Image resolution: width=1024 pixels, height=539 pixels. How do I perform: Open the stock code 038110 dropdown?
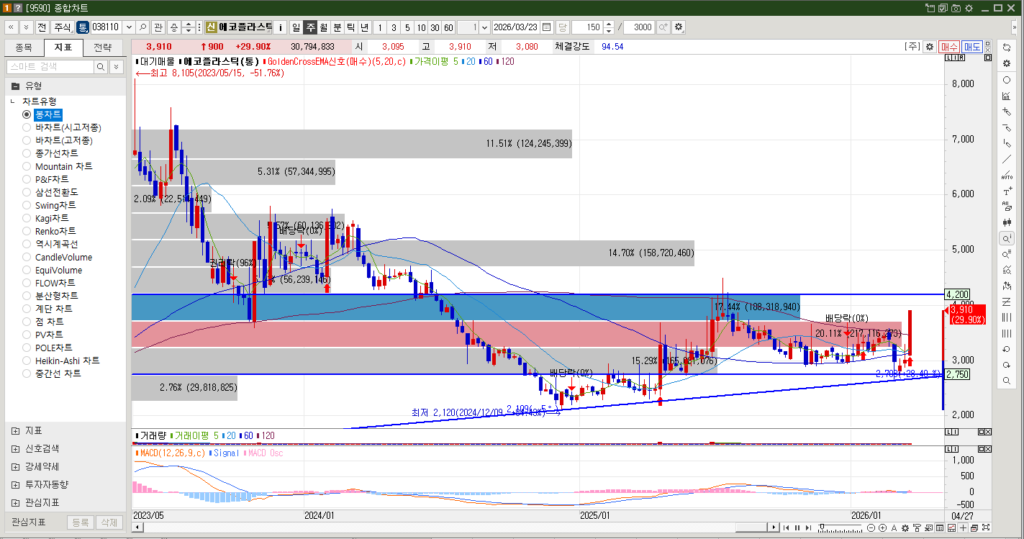pyautogui.click(x=127, y=27)
